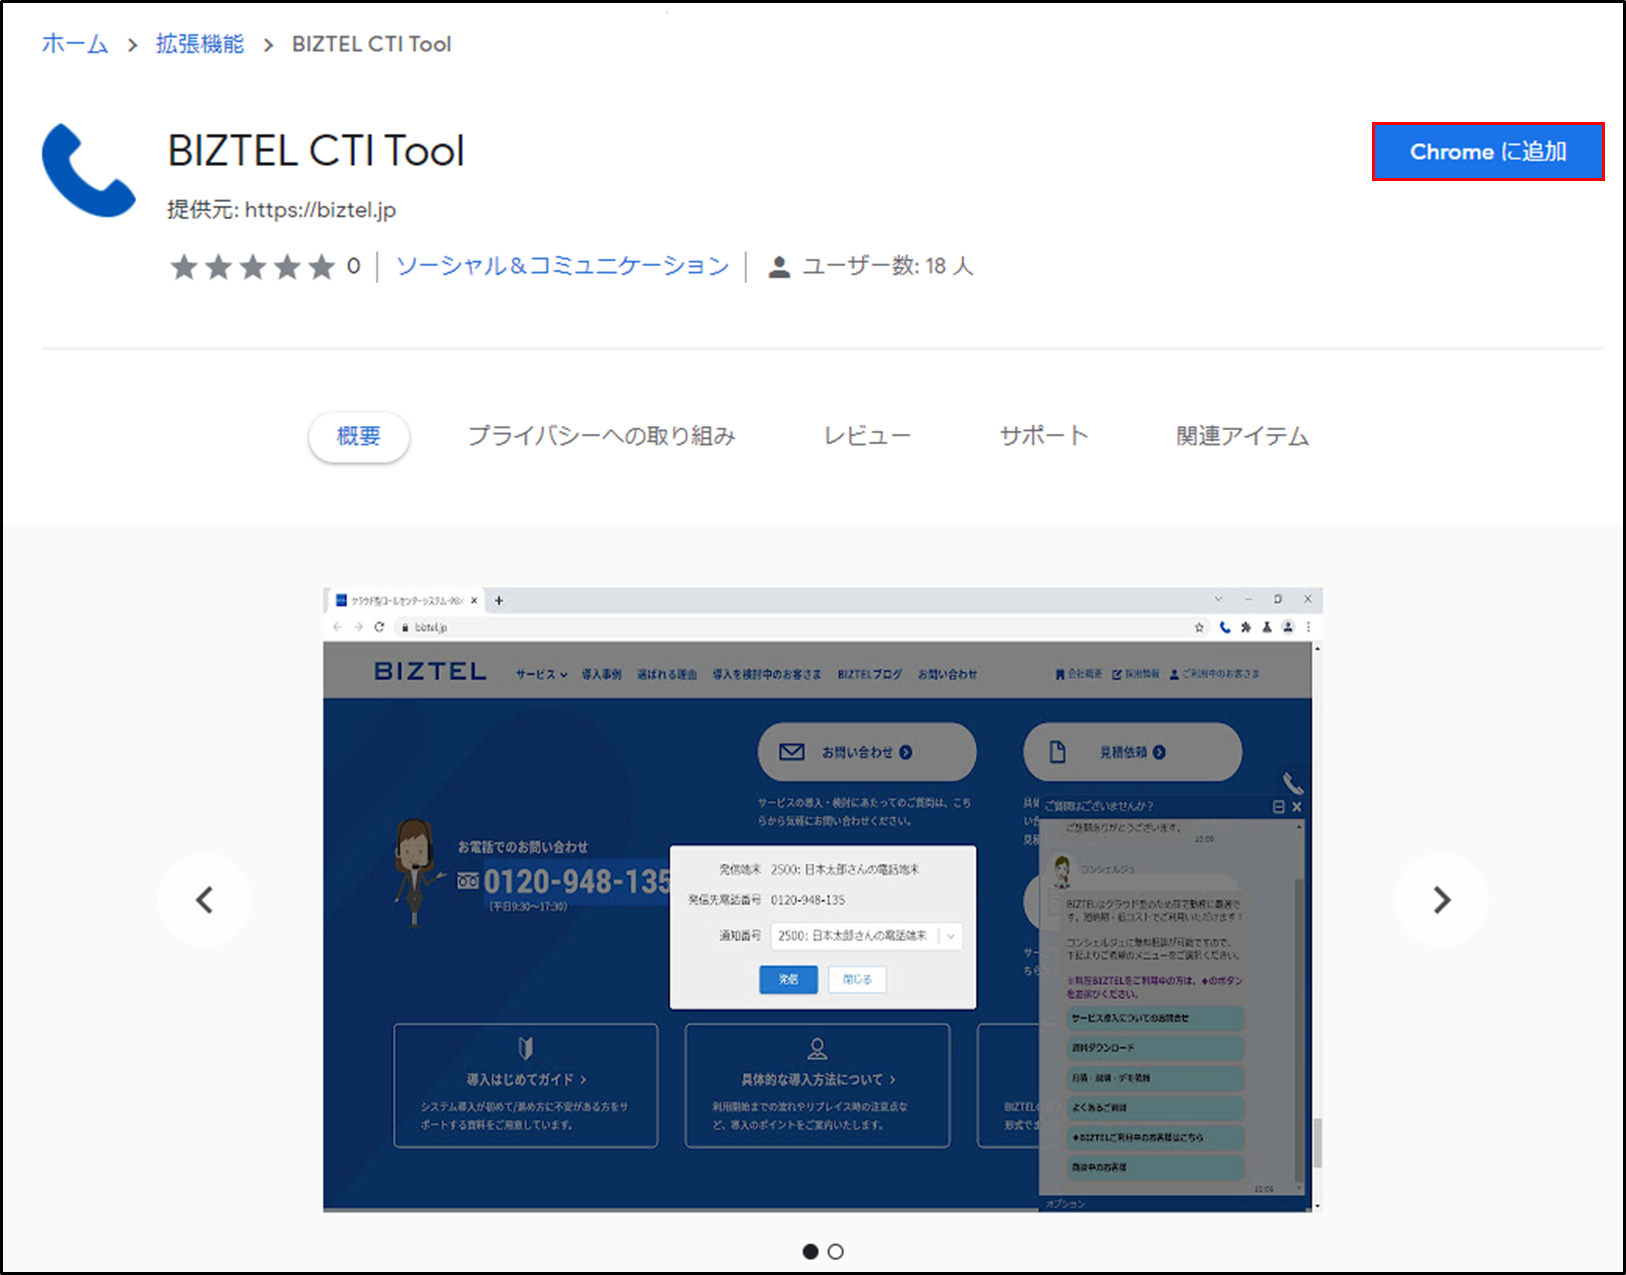Click the 提供元: https://biztel.jp text
1626x1275 pixels.
pyautogui.click(x=281, y=210)
